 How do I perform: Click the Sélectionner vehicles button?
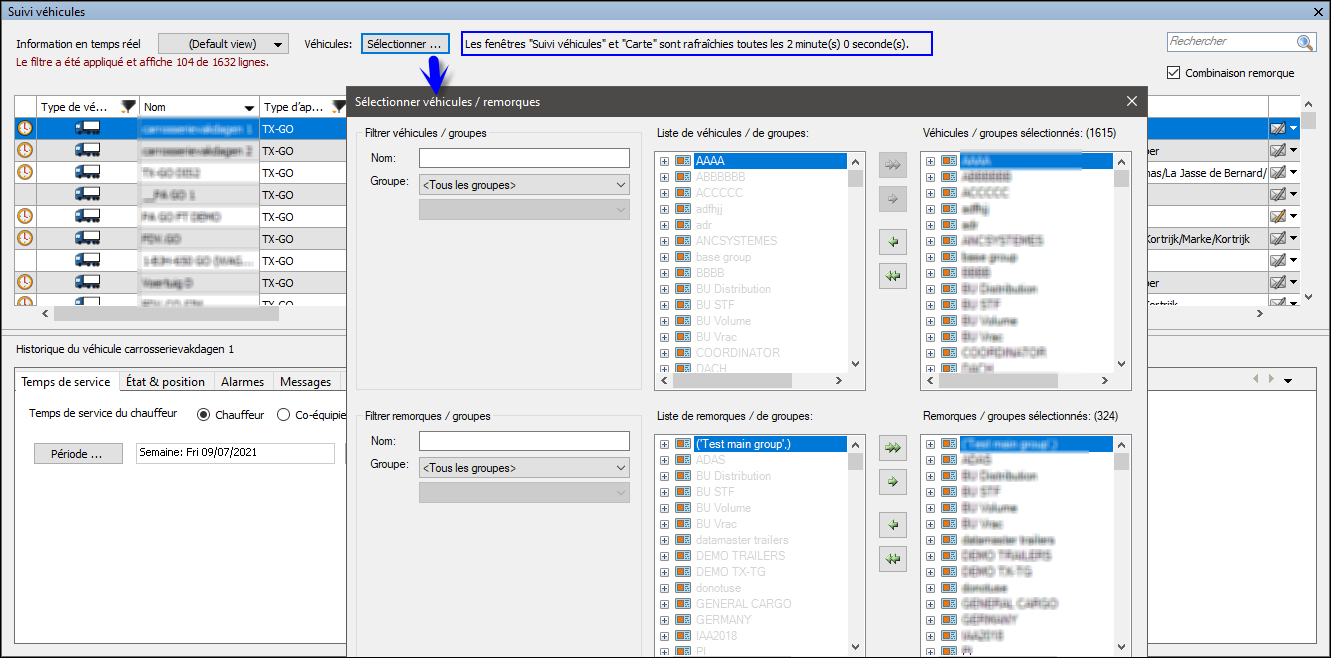tap(405, 44)
